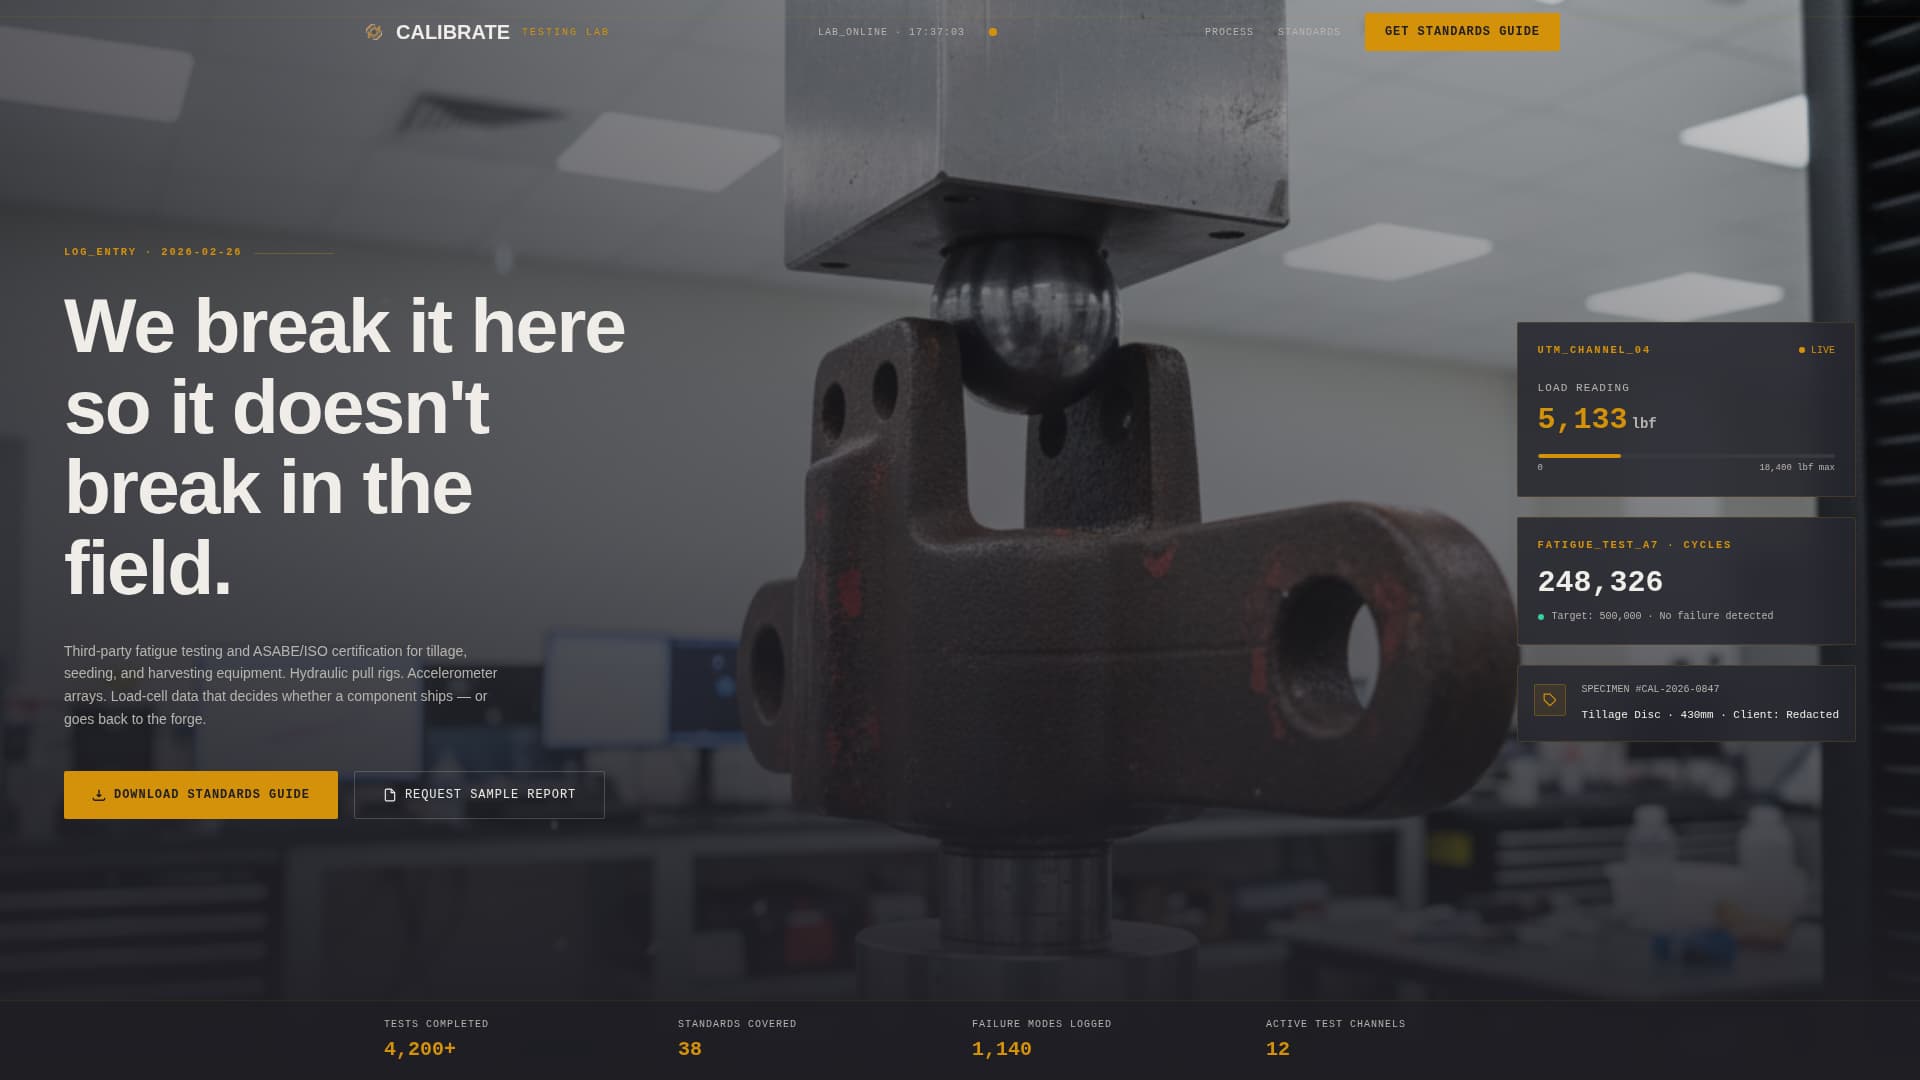1920x1080 pixels.
Task: Select the FATIGUE_TEST_A7 cycles panel
Action: click(x=1685, y=580)
